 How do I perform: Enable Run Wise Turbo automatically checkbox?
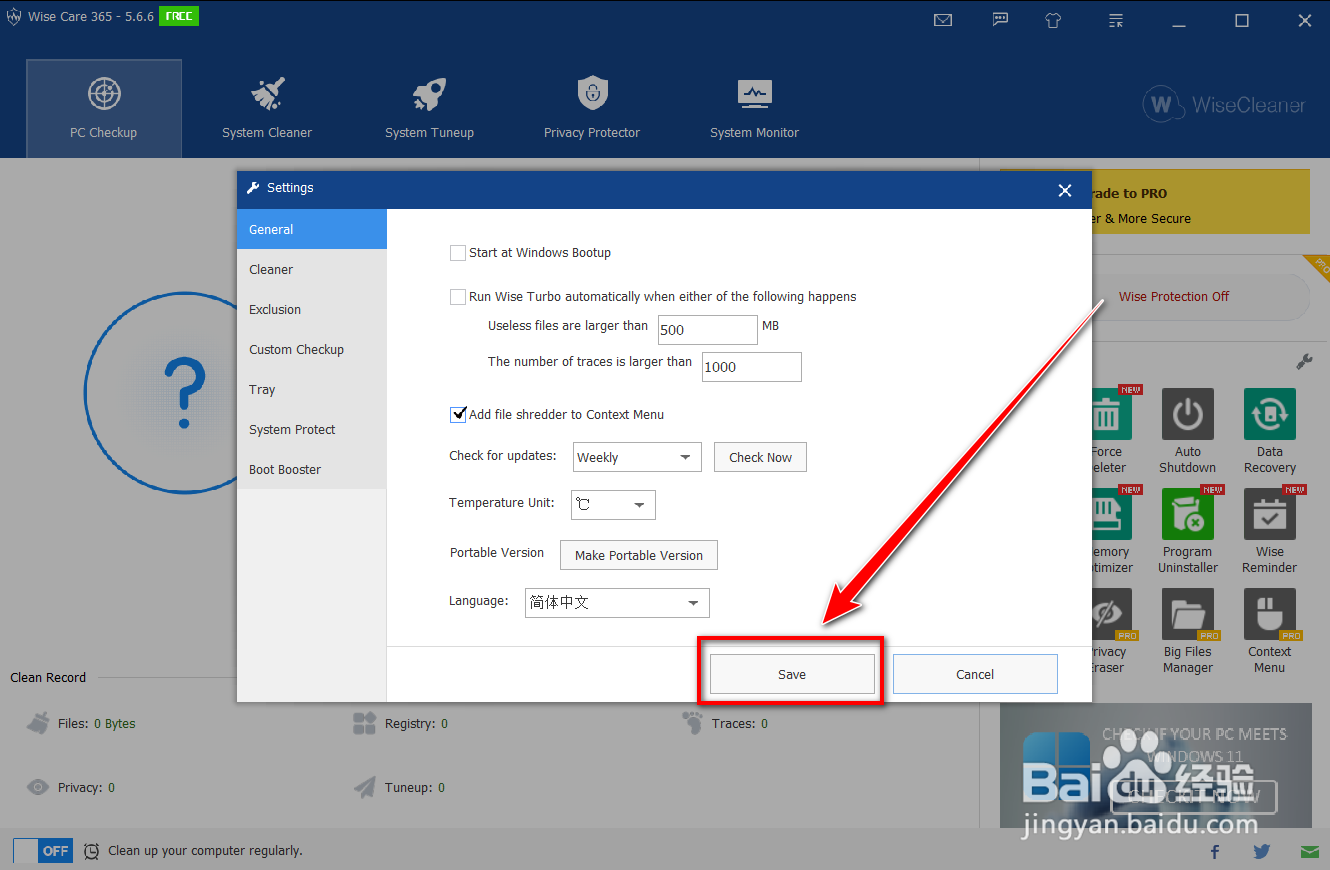coord(458,297)
